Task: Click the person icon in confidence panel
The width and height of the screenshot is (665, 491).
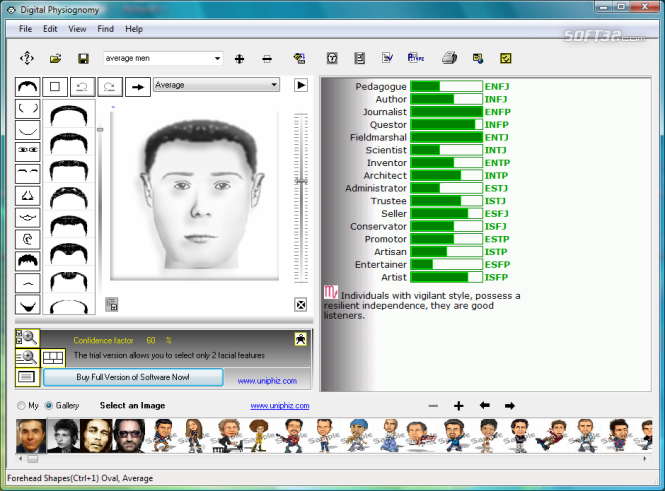Action: [301, 339]
